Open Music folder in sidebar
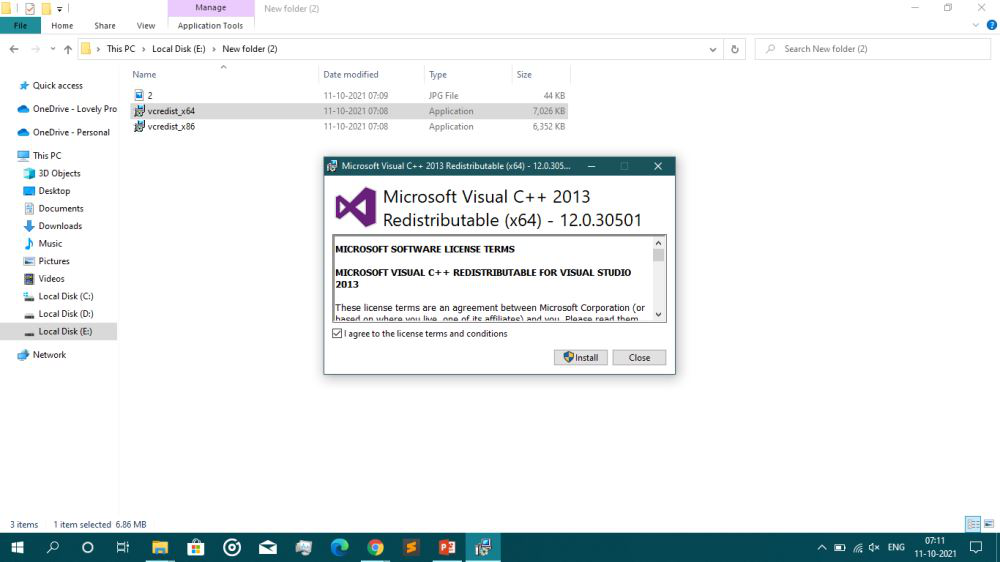 pyautogui.click(x=43, y=244)
